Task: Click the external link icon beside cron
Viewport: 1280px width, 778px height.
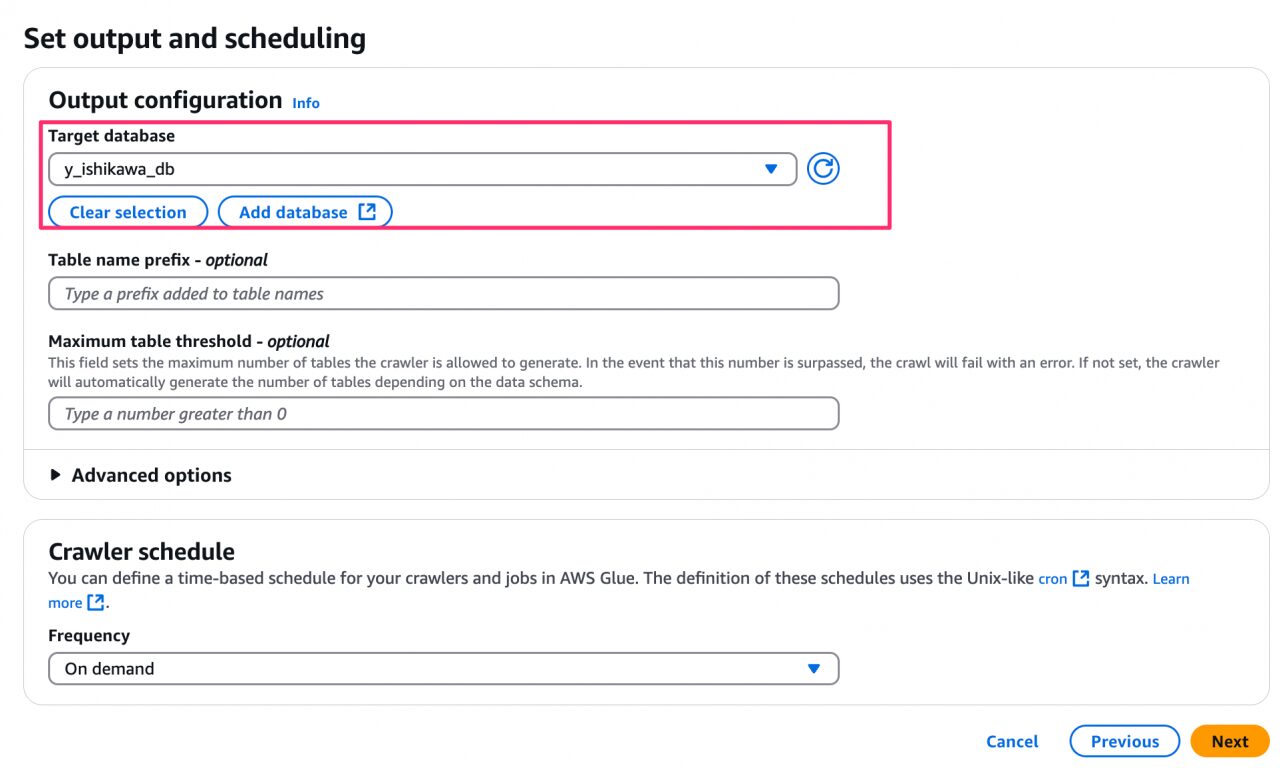Action: click(x=1081, y=578)
